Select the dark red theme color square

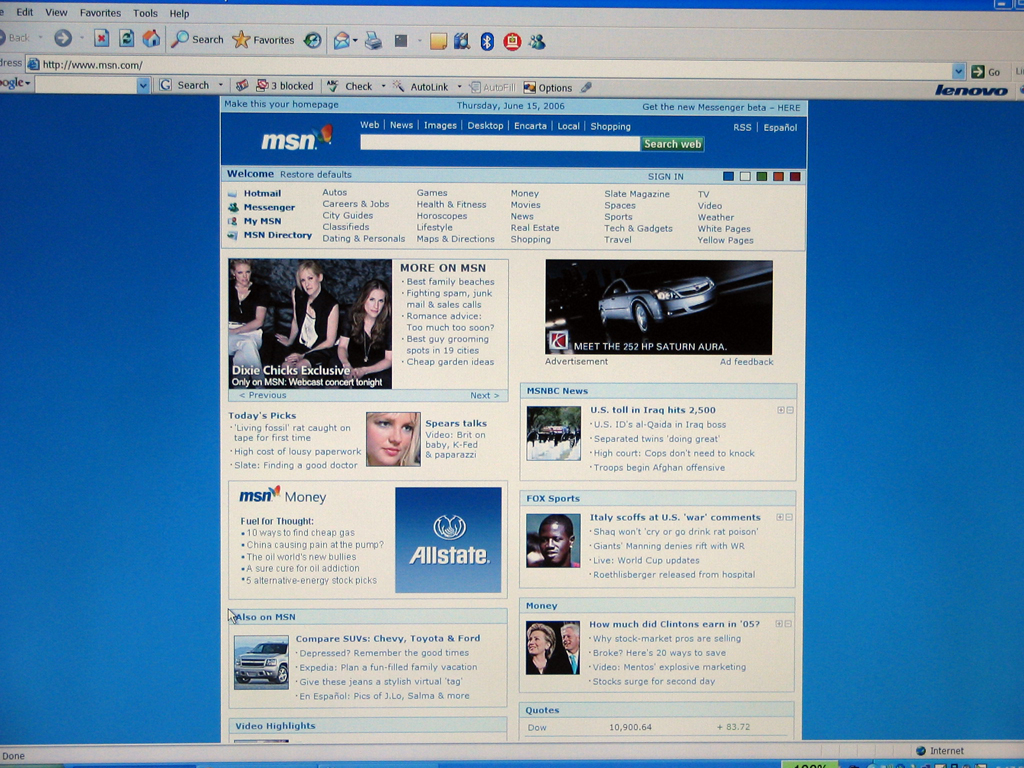(x=795, y=176)
